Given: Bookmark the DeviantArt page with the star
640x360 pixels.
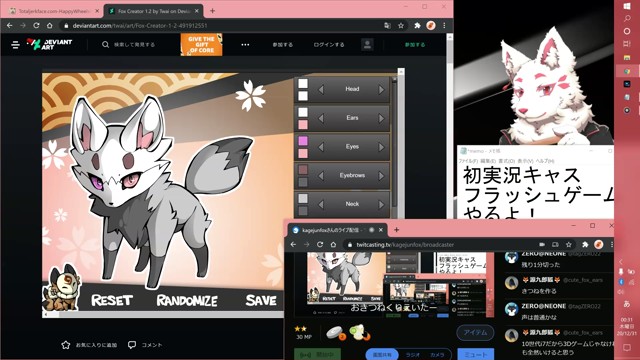Looking at the screenshot, I should tap(401, 25).
